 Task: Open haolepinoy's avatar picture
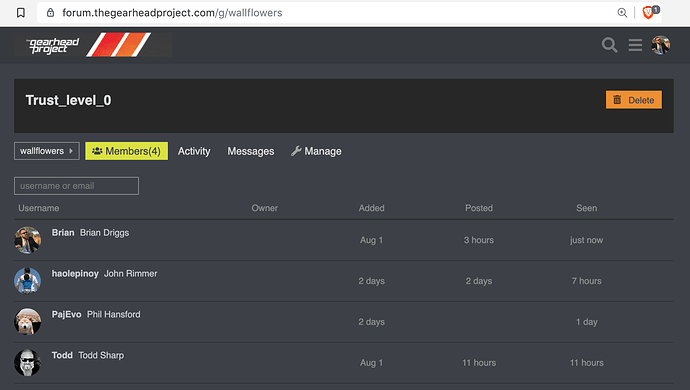pos(27,281)
